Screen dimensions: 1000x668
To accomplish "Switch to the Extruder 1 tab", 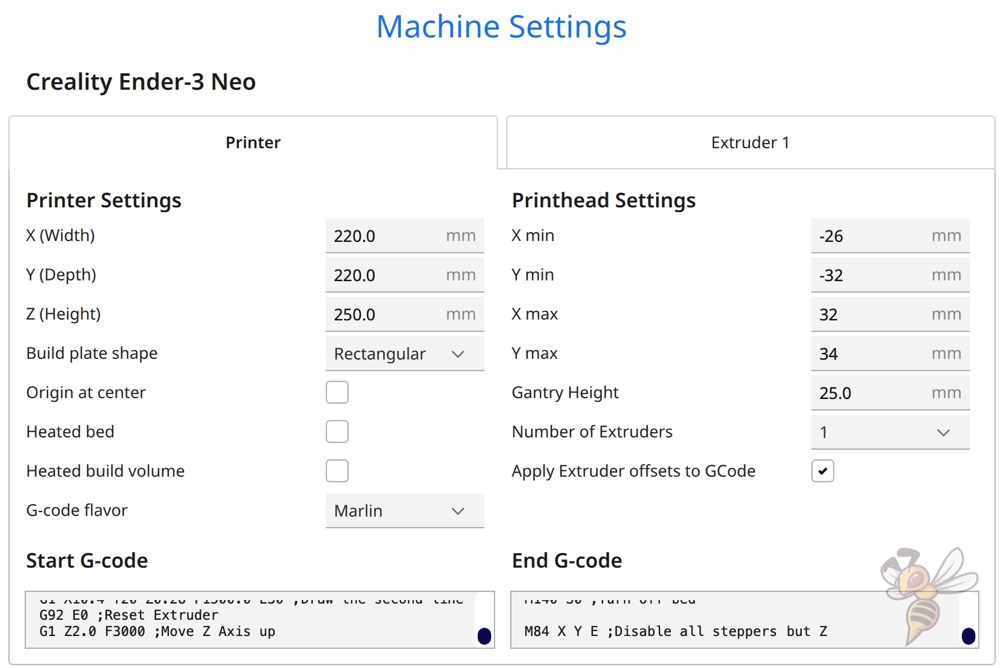I will tap(750, 142).
